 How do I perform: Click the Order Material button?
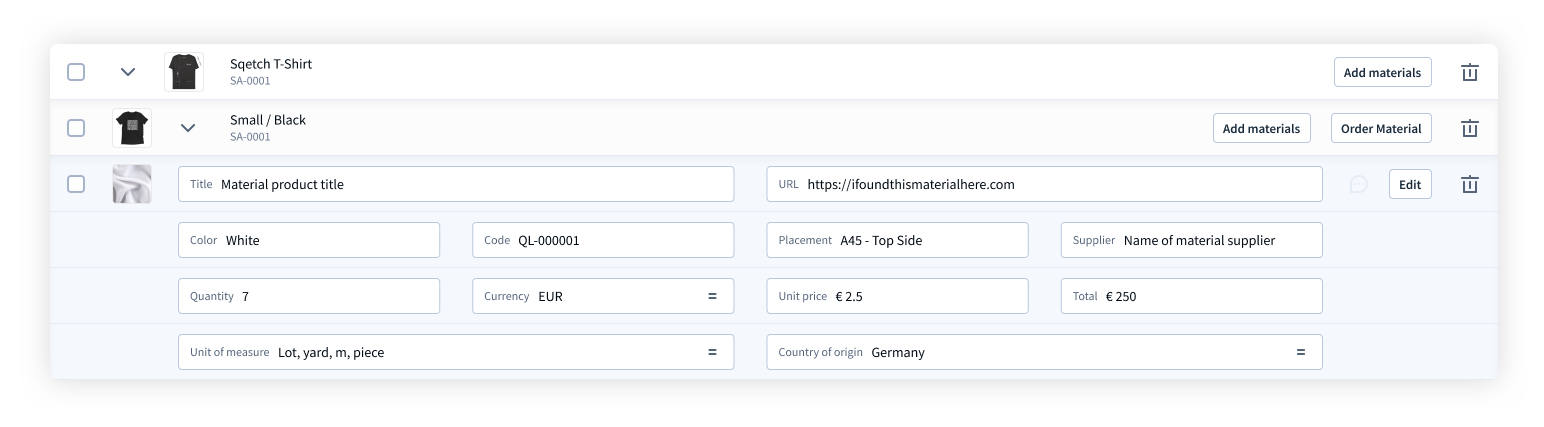(1381, 128)
